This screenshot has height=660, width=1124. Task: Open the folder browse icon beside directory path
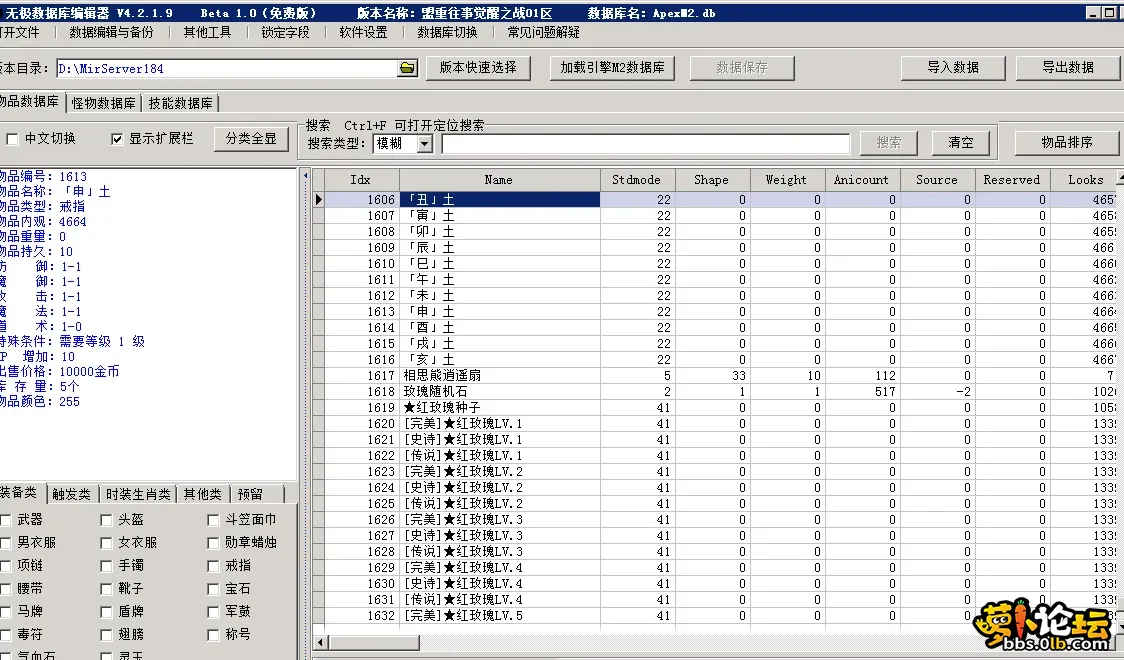(407, 68)
